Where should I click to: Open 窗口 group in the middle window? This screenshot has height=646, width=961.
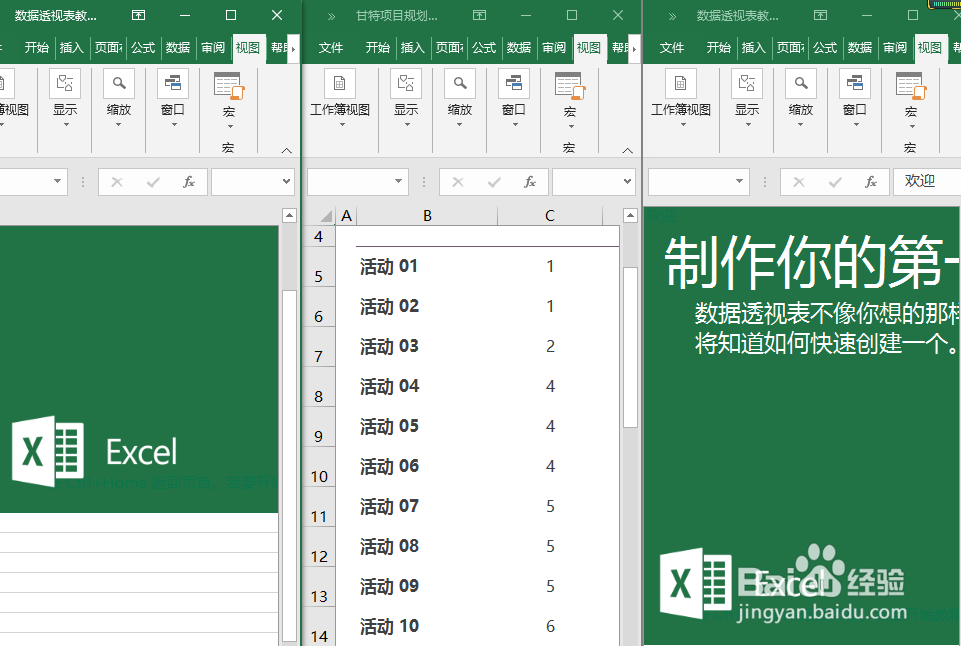point(514,99)
